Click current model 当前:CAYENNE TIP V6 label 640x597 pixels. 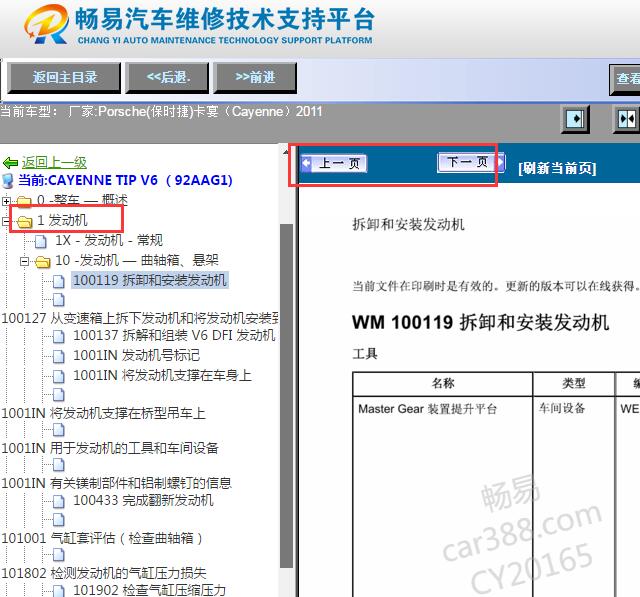[125, 180]
